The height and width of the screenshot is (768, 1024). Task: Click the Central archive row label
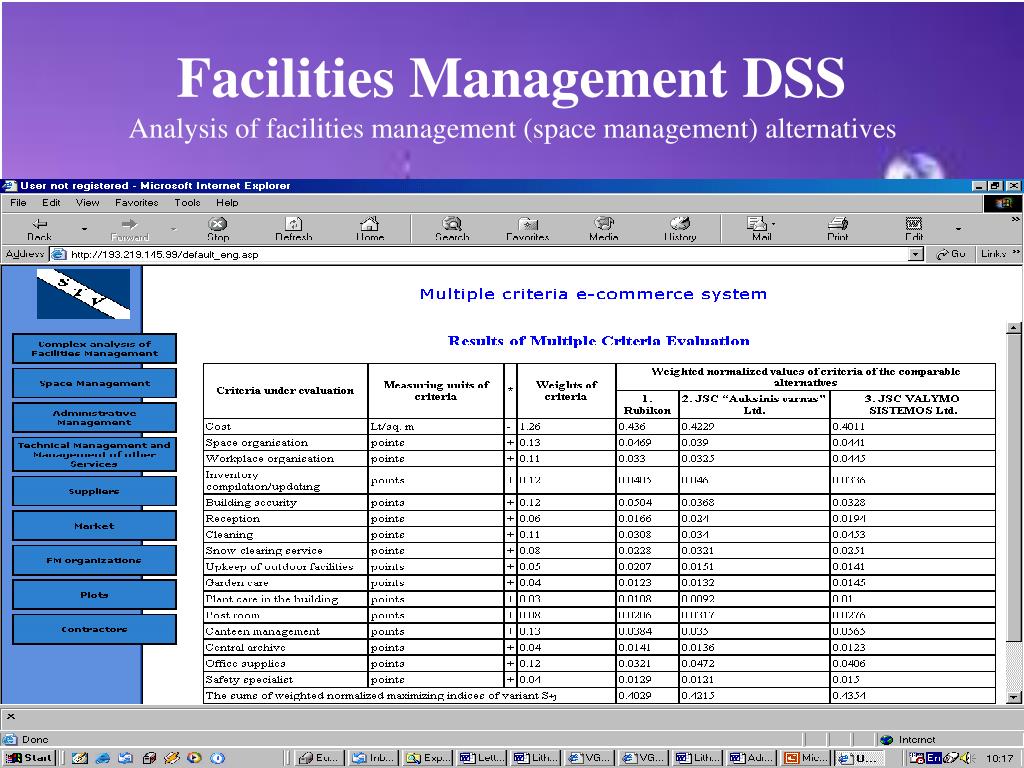tap(245, 647)
